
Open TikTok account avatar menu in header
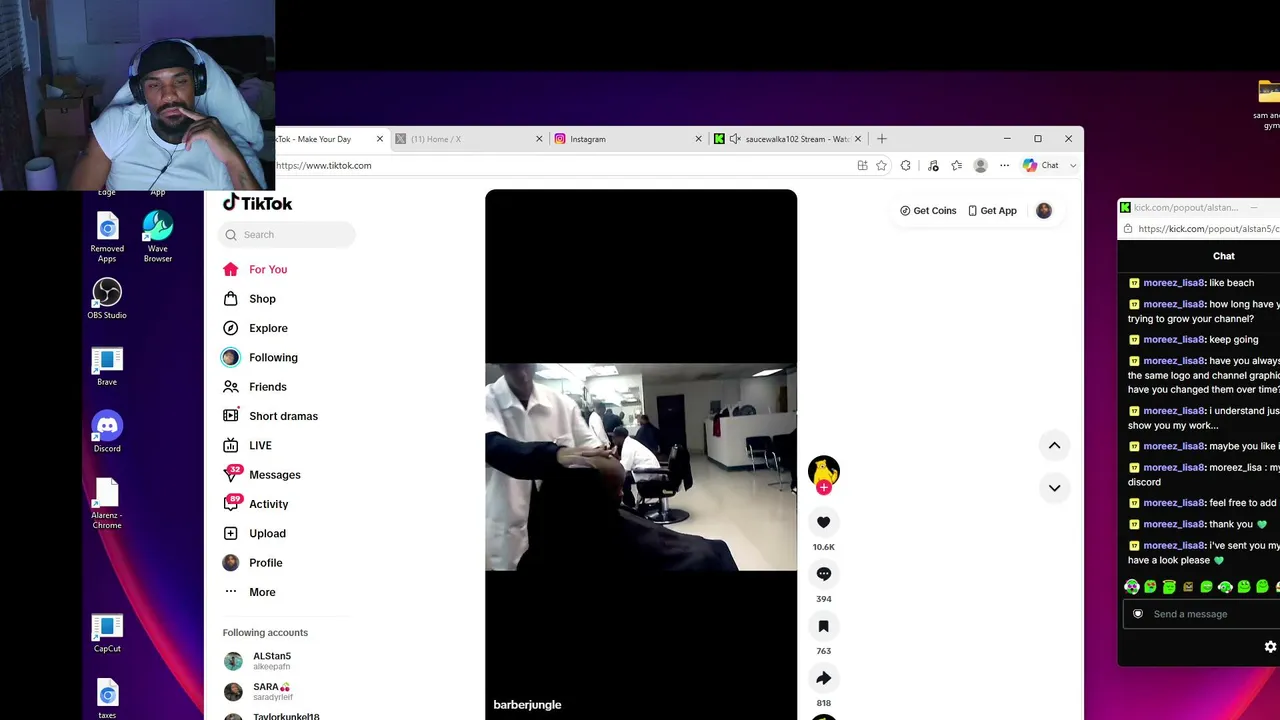(x=1044, y=211)
